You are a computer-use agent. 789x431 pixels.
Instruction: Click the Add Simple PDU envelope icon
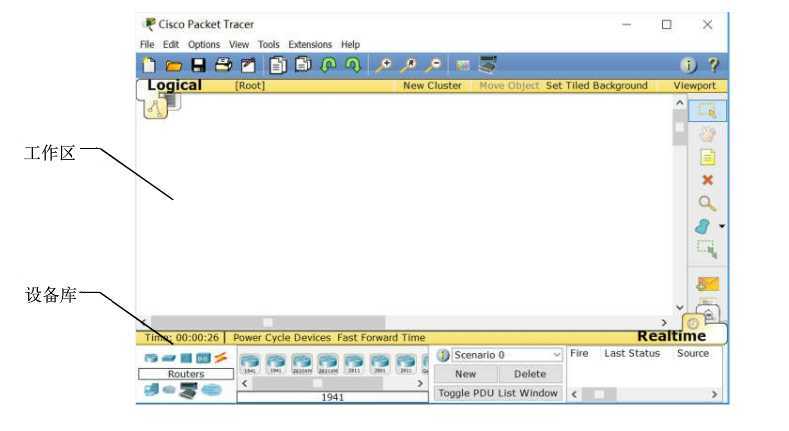click(707, 284)
